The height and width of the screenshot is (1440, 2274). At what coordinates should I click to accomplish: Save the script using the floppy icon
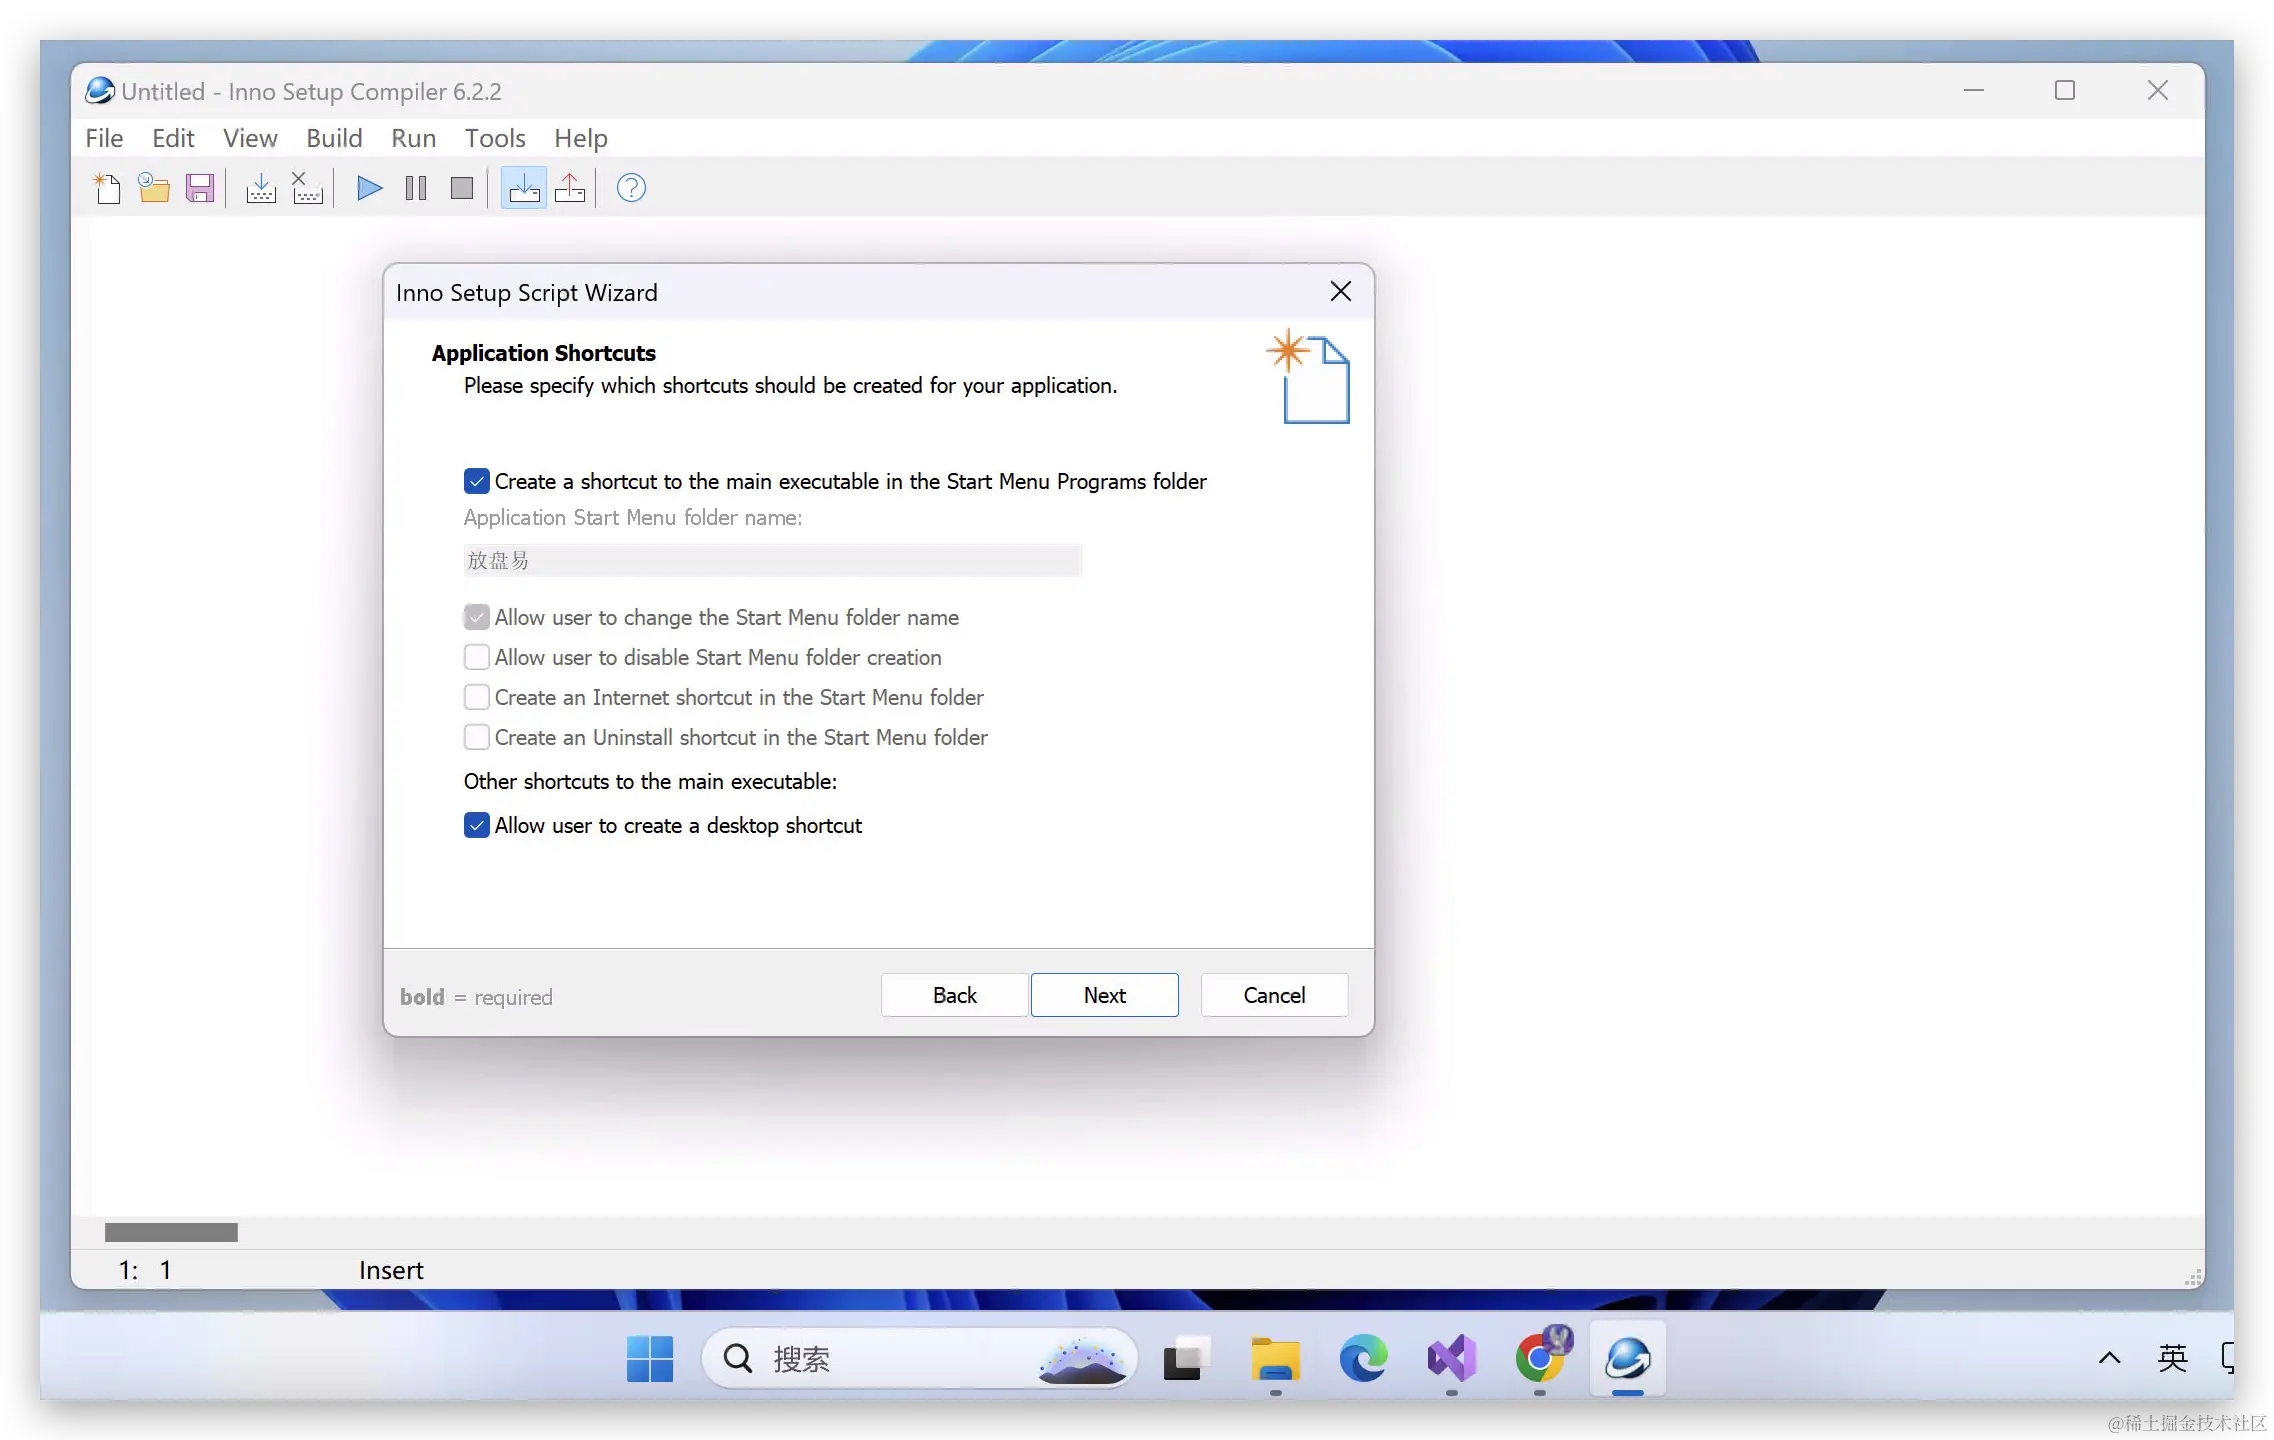tap(200, 188)
